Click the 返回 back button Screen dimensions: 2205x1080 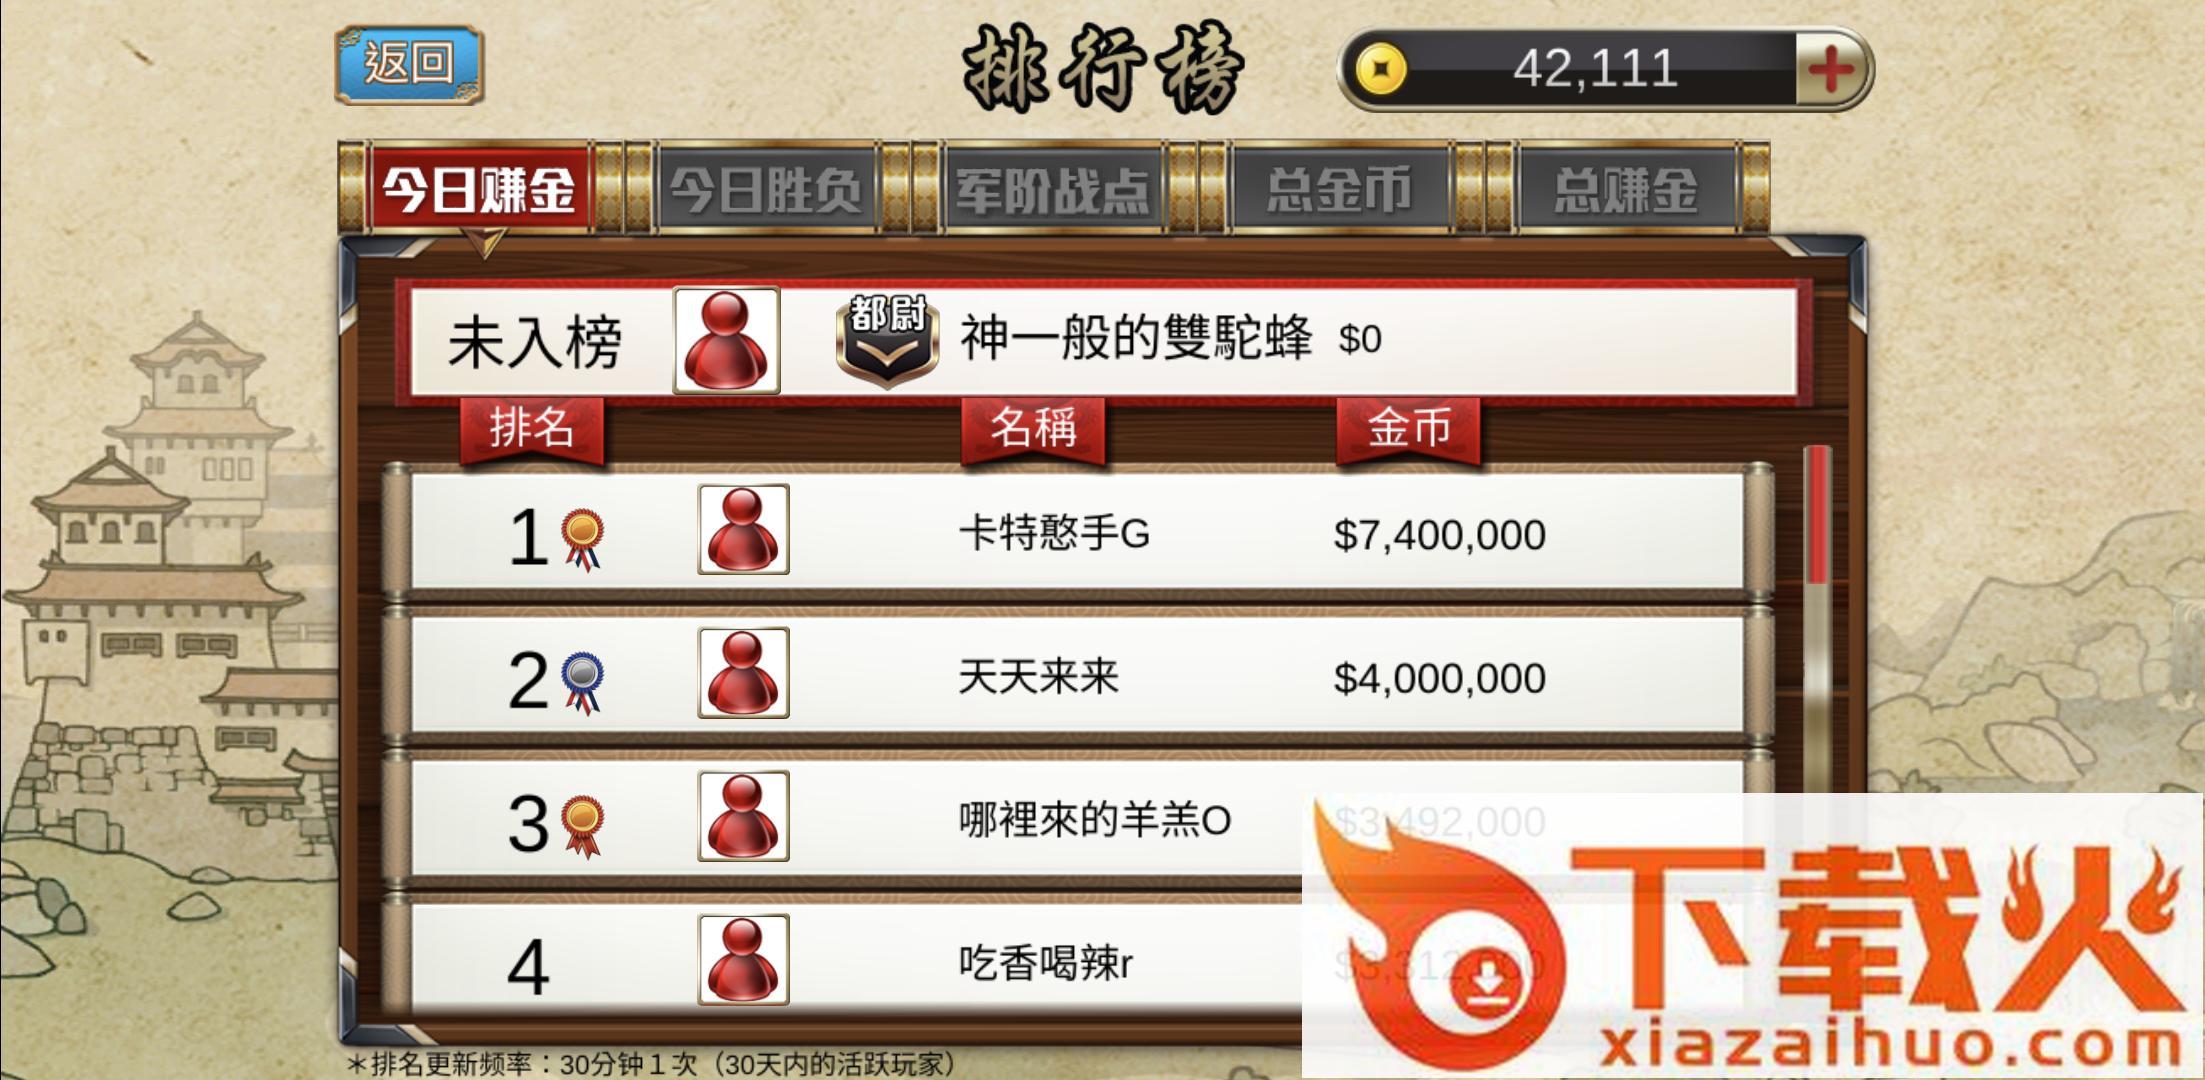coord(409,65)
